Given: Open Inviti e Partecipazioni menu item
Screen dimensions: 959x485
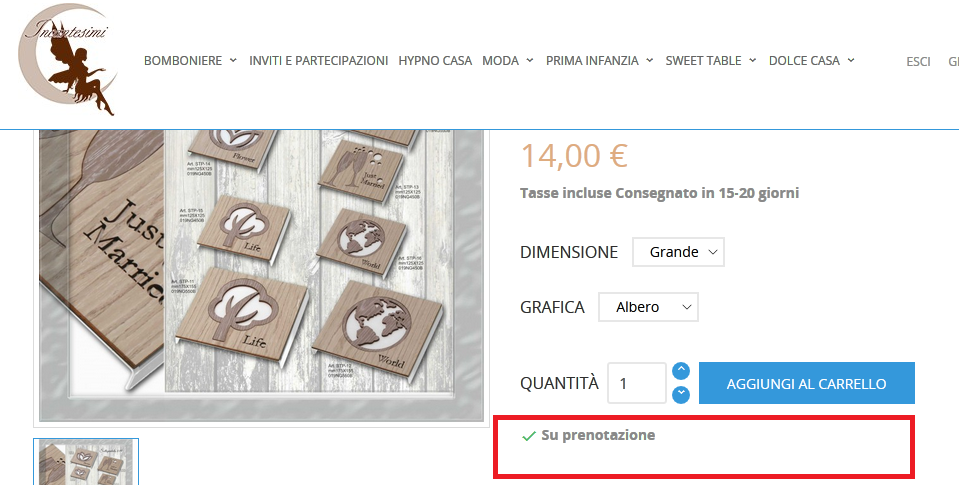Looking at the screenshot, I should coord(319,61).
